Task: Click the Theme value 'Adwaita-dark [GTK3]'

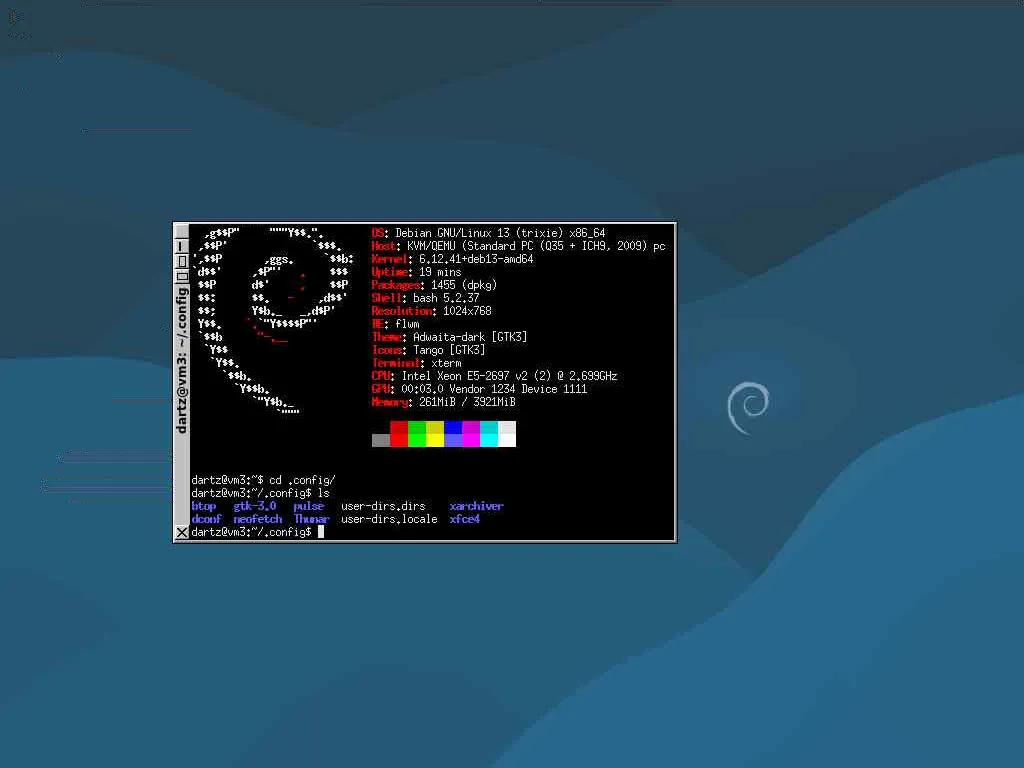Action: pos(470,337)
